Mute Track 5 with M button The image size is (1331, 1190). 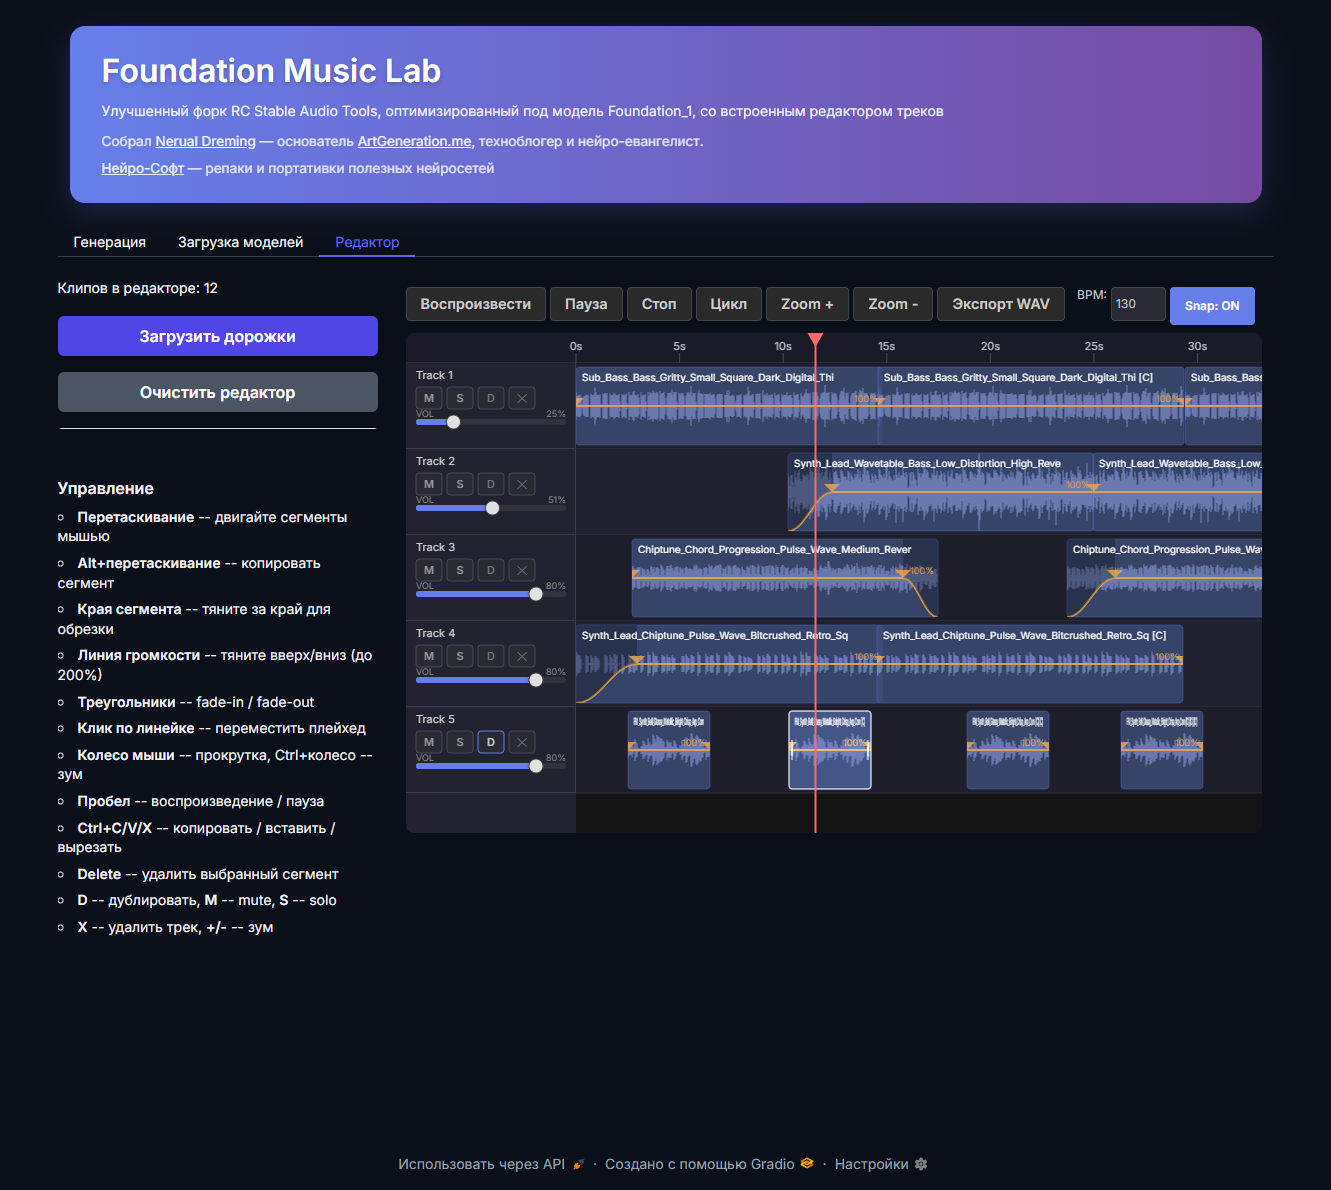coord(429,742)
